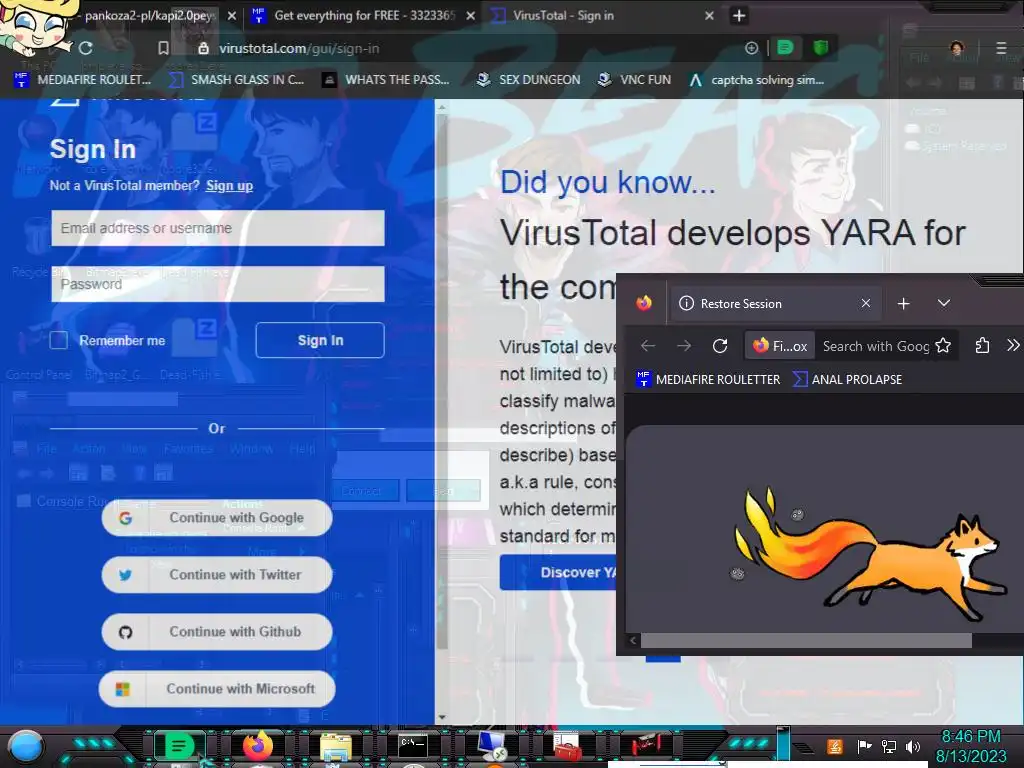
Task: Open Command Prompt from taskbar
Action: pyautogui.click(x=413, y=745)
